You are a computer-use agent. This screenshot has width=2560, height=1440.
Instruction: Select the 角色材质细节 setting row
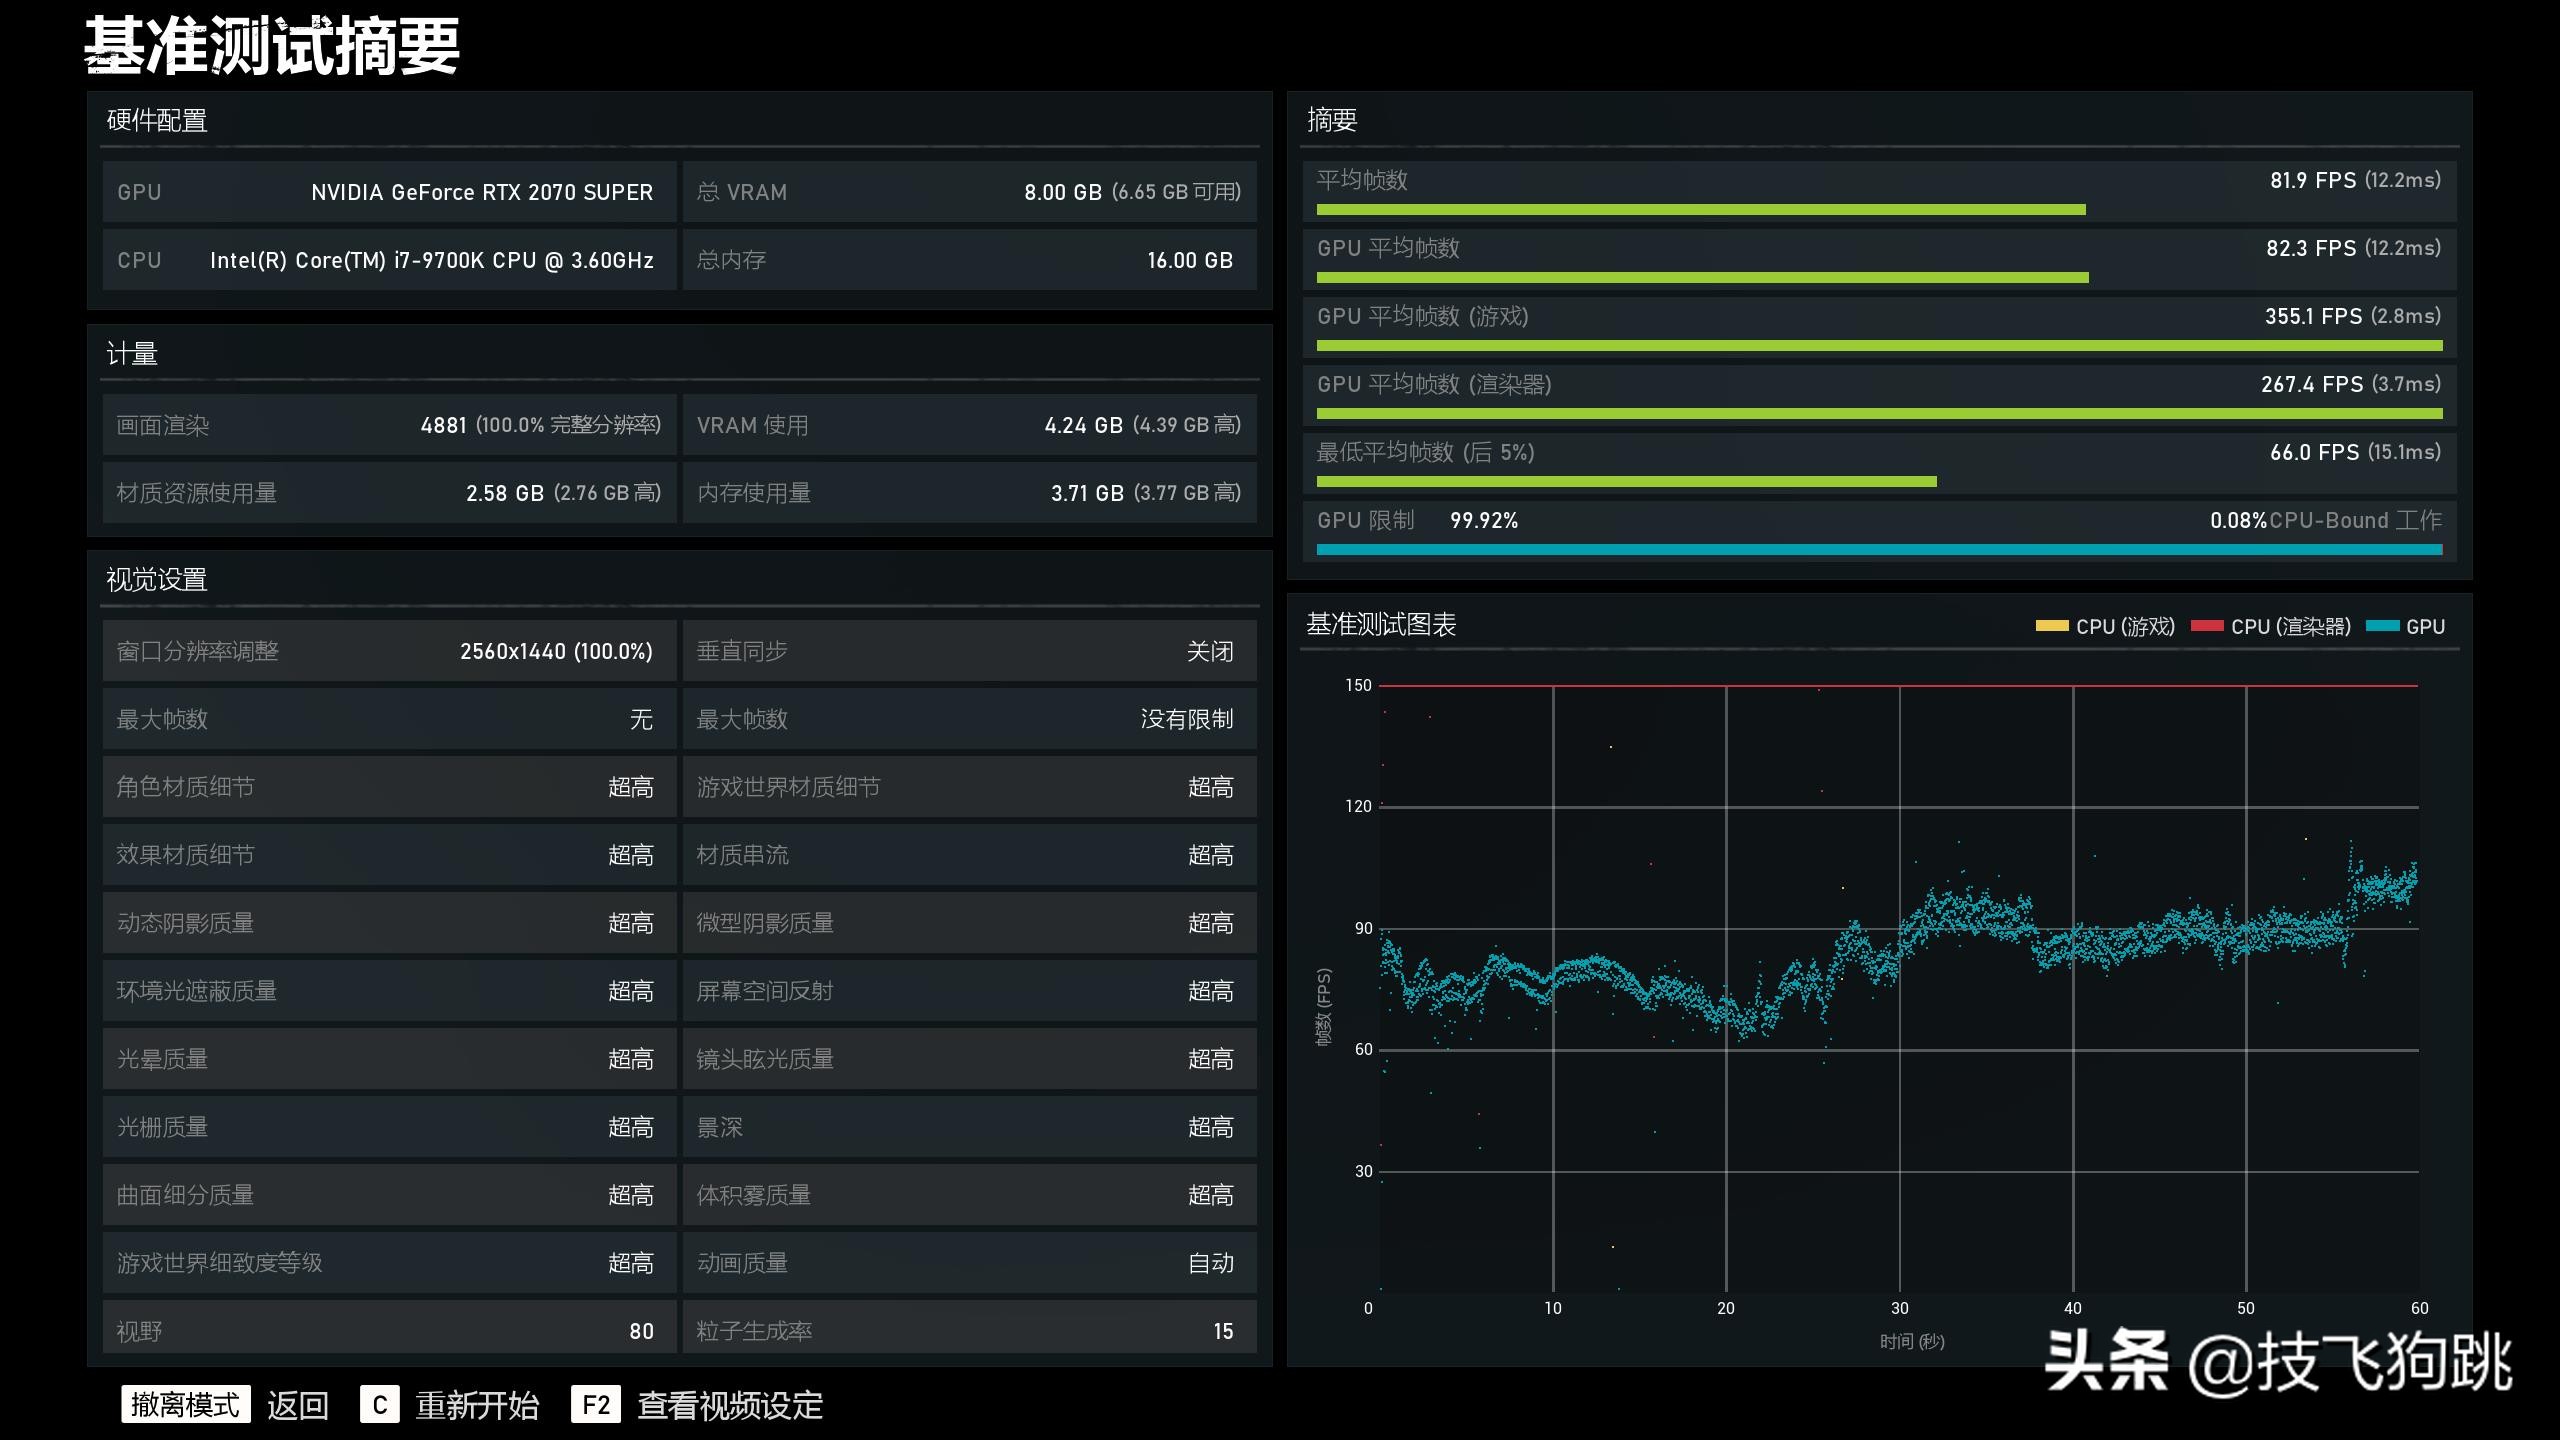click(x=388, y=788)
